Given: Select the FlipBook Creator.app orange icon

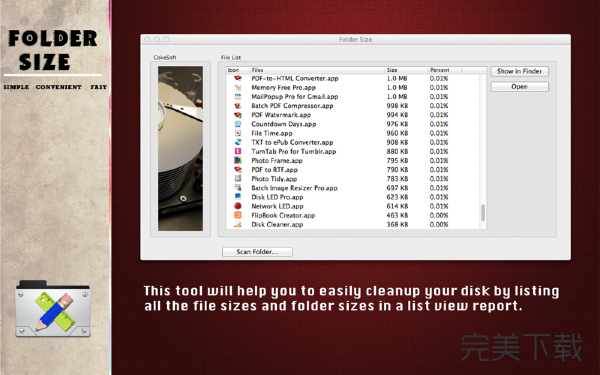Looking at the screenshot, I should tap(238, 215).
